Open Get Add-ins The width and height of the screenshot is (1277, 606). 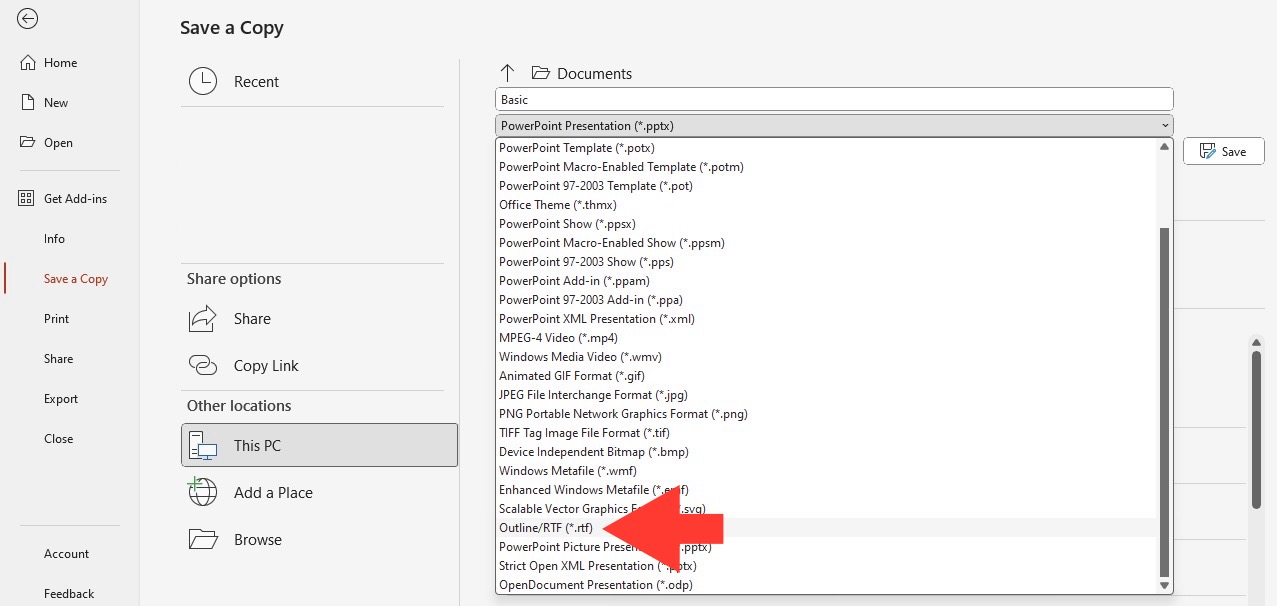[x=75, y=199]
